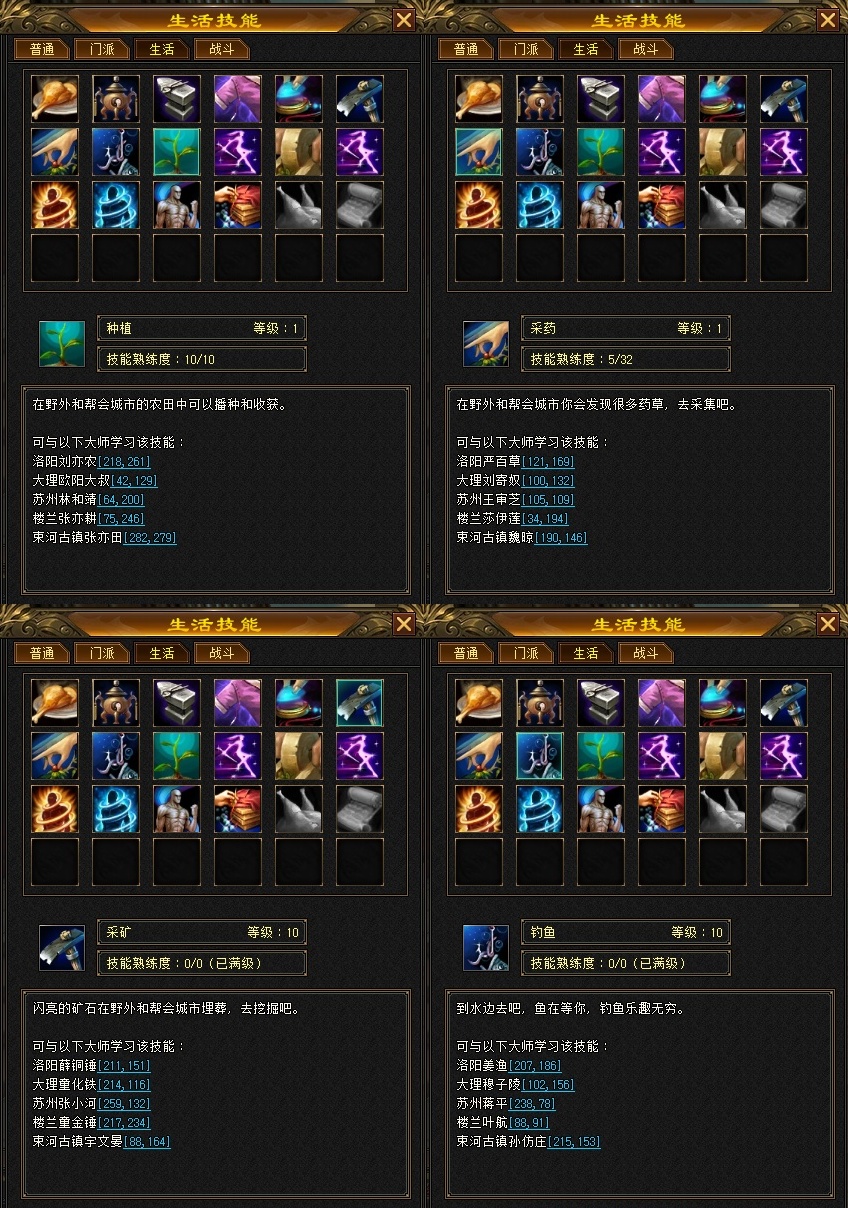Switch to the 普通 tab in the 采矿 panel
The image size is (848, 1208).
(42, 653)
